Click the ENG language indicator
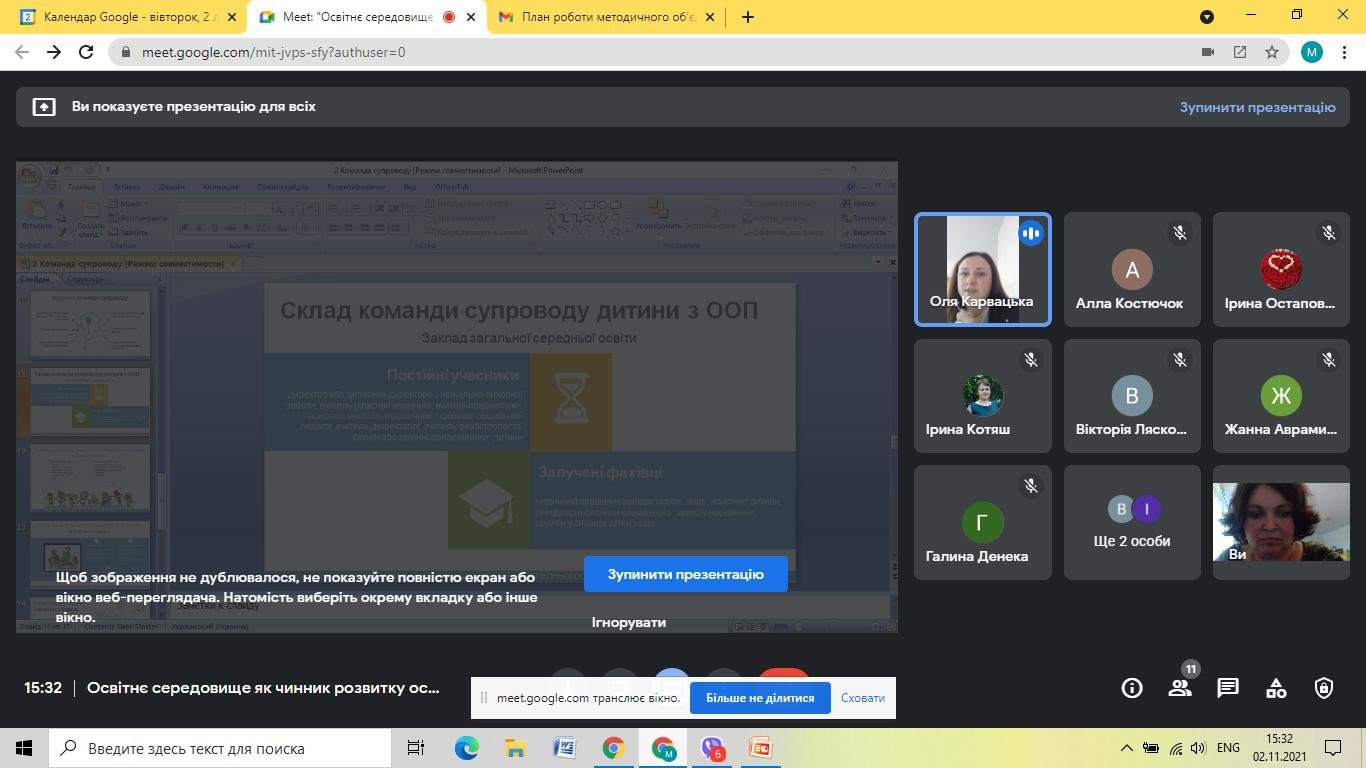The image size is (1366, 768). point(1229,748)
